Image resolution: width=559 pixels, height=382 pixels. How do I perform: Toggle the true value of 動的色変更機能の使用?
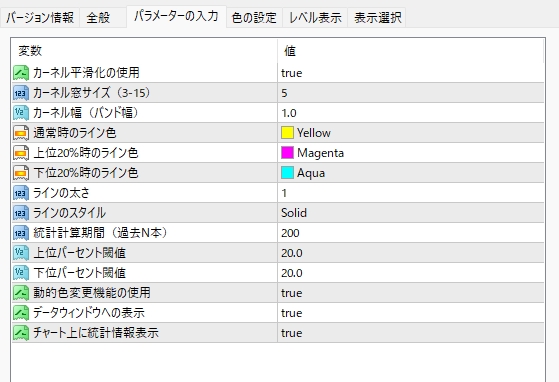411,293
